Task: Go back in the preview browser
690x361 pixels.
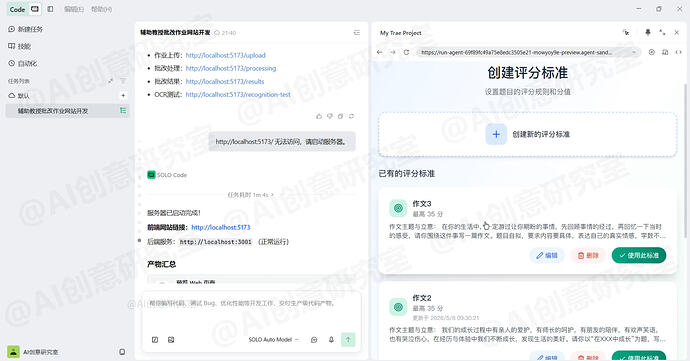Action: coord(379,52)
